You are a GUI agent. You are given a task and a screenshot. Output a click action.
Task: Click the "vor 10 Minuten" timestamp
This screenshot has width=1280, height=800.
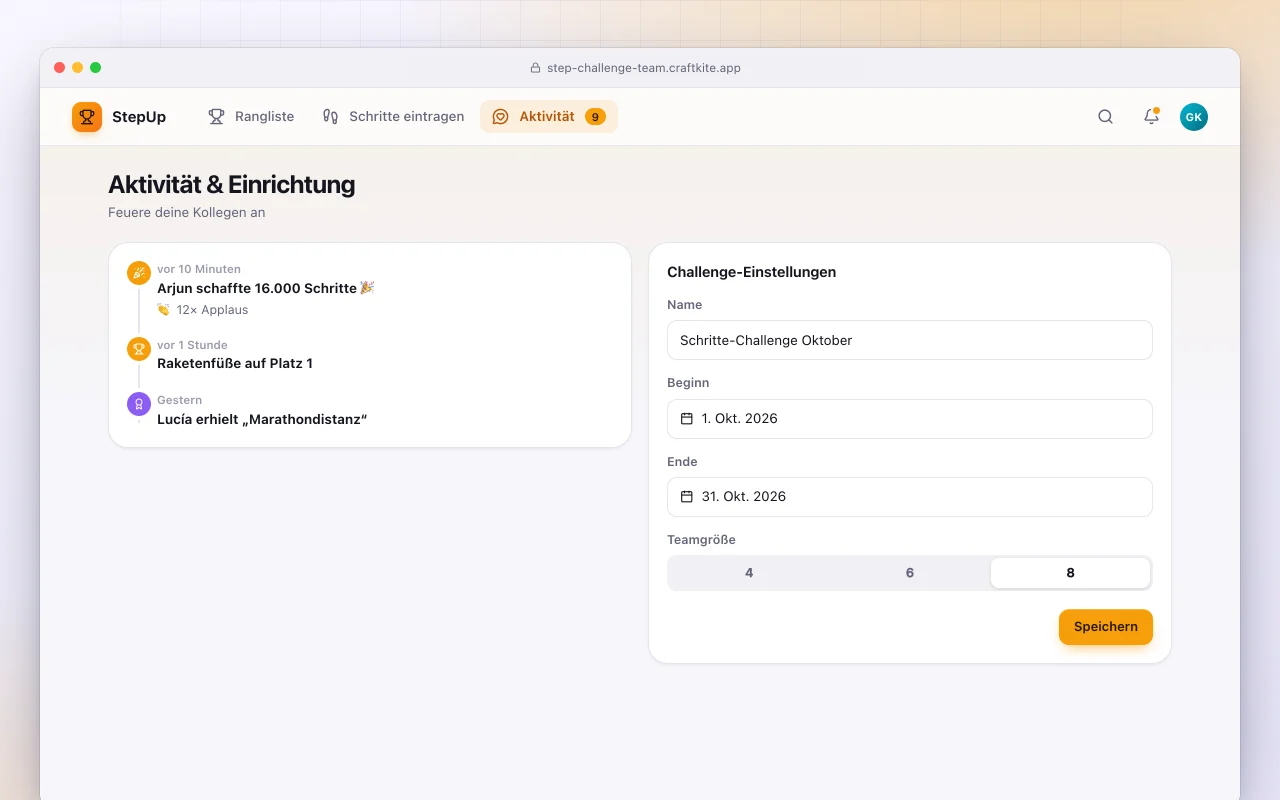(x=199, y=269)
